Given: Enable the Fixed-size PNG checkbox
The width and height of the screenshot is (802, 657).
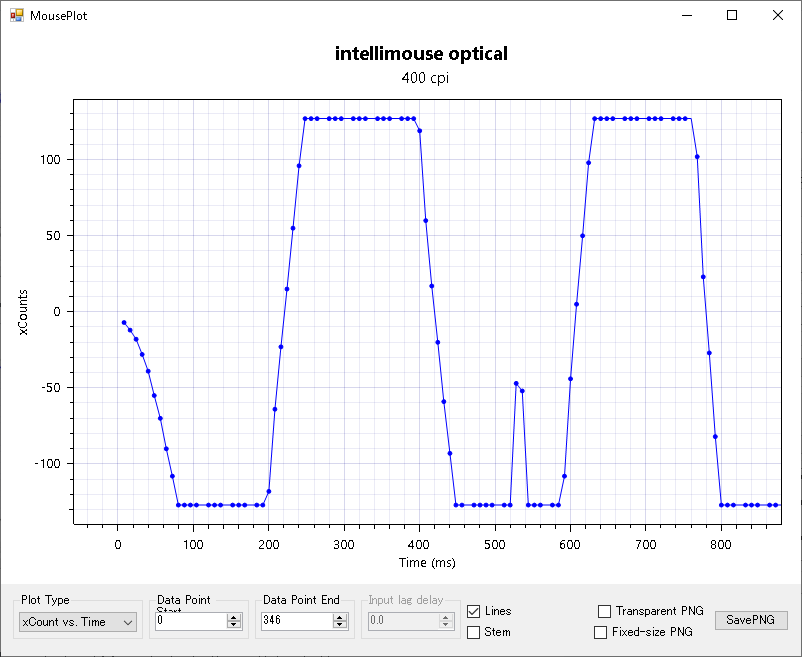Looking at the screenshot, I should pyautogui.click(x=600, y=632).
